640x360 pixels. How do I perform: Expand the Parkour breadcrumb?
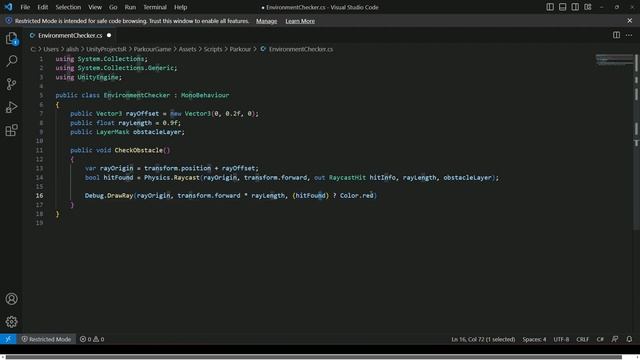[x=240, y=49]
